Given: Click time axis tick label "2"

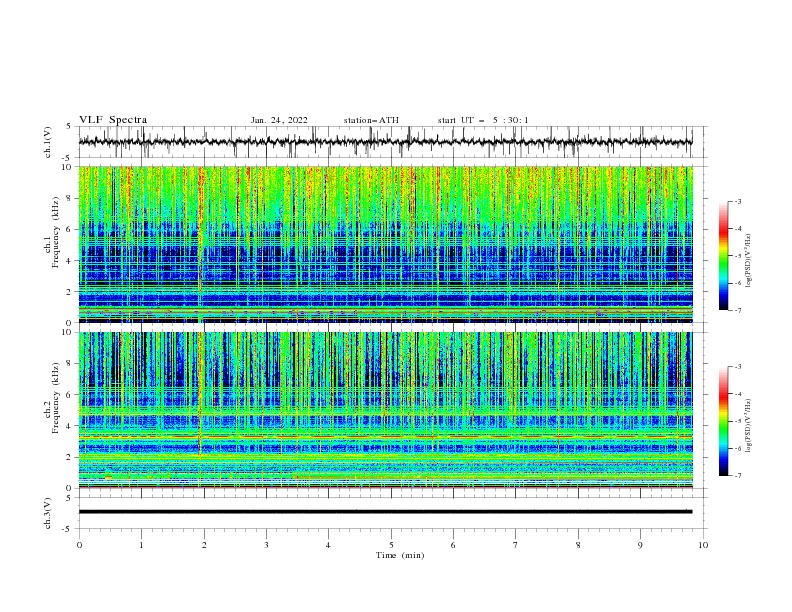Looking at the screenshot, I should [x=204, y=545].
